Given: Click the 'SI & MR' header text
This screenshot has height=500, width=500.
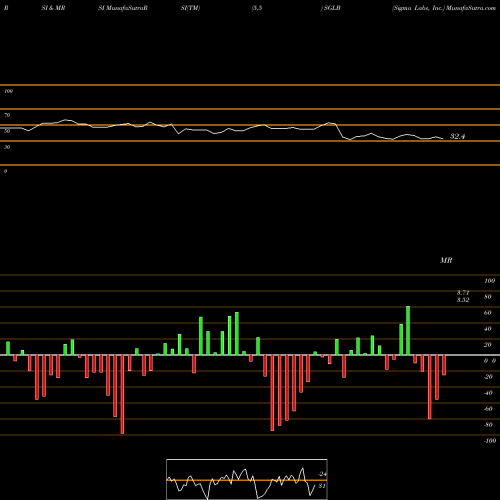Looking at the screenshot, I should 53,8.
